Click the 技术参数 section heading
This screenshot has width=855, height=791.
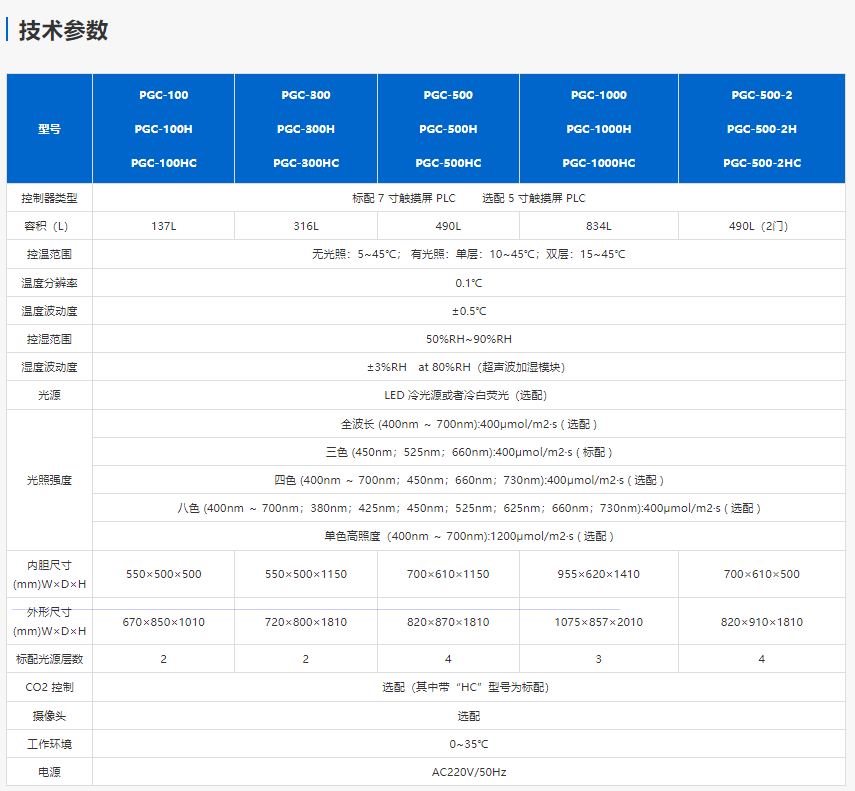(x=63, y=31)
